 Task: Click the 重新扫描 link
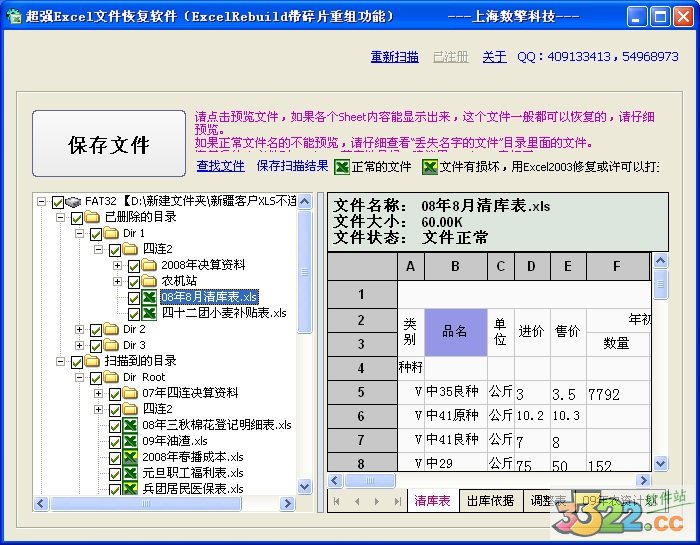[x=395, y=57]
